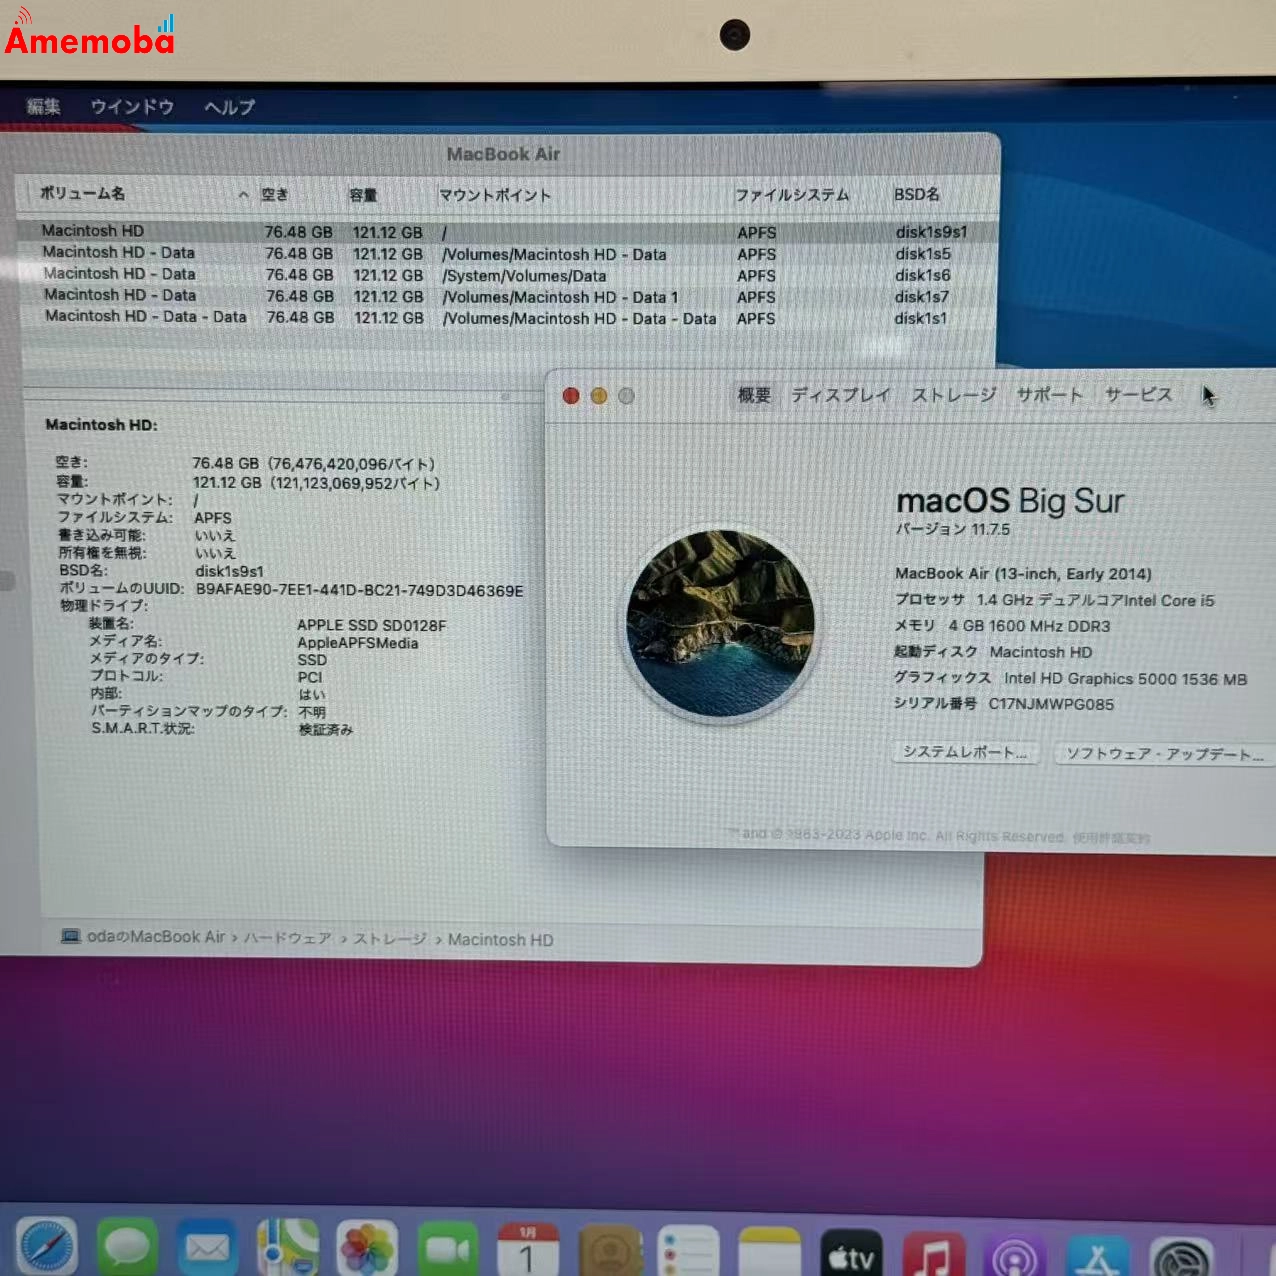Open the Calendar app showing January 1
The width and height of the screenshot is (1276, 1276).
pyautogui.click(x=525, y=1245)
